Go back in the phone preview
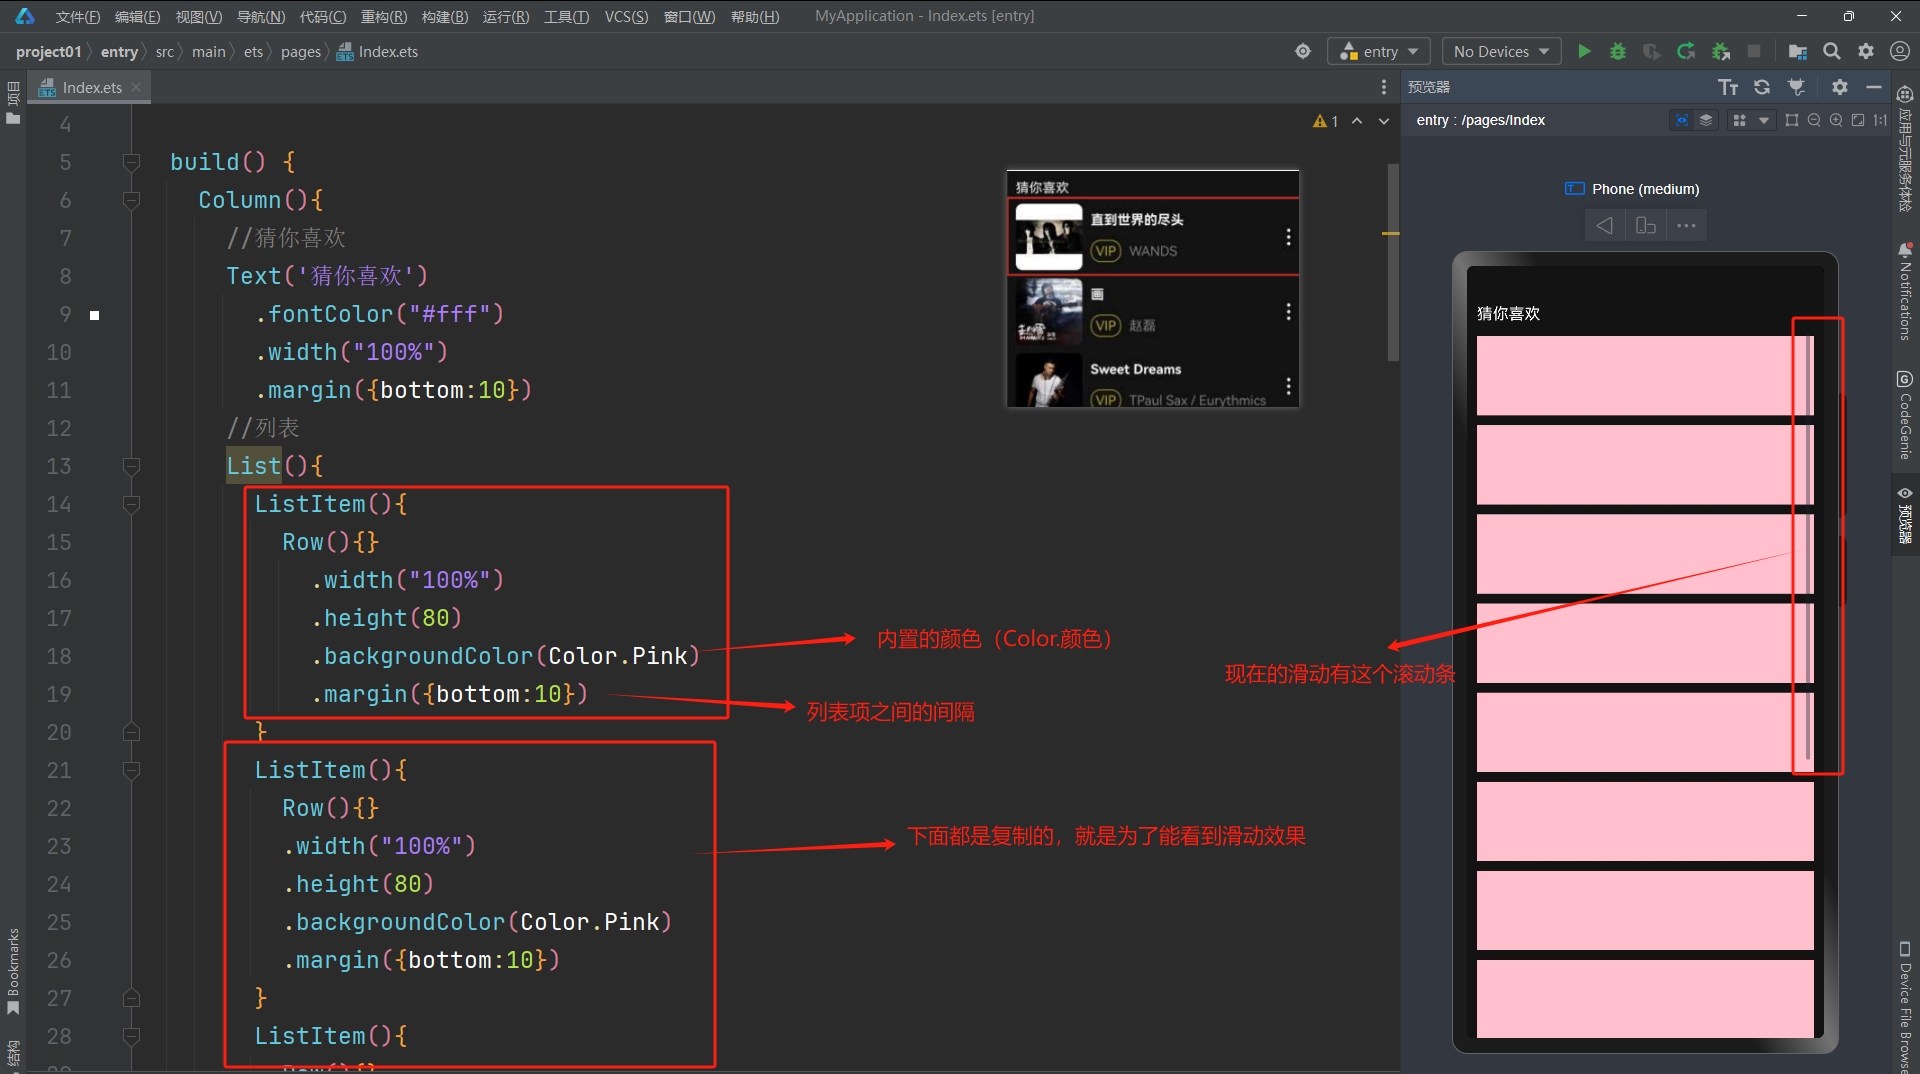1920x1074 pixels. click(x=1604, y=226)
